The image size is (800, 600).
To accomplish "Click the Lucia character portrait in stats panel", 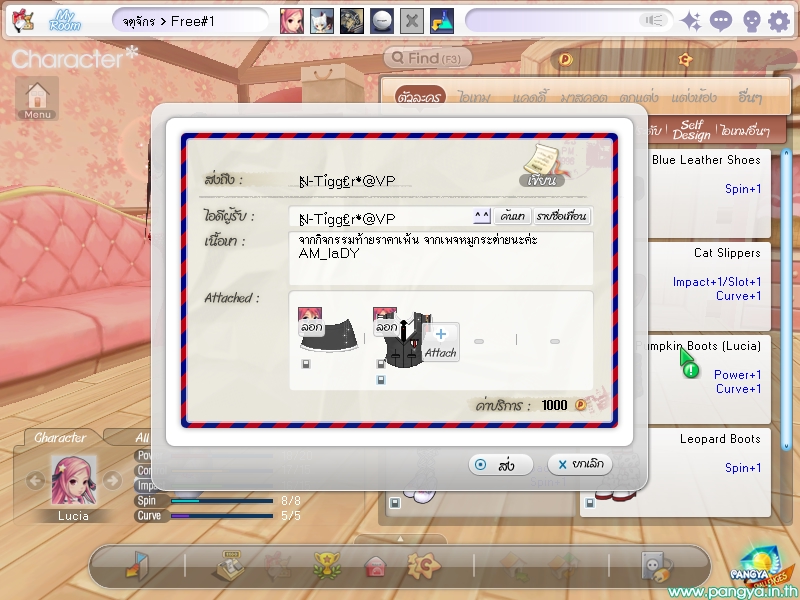I will point(73,481).
